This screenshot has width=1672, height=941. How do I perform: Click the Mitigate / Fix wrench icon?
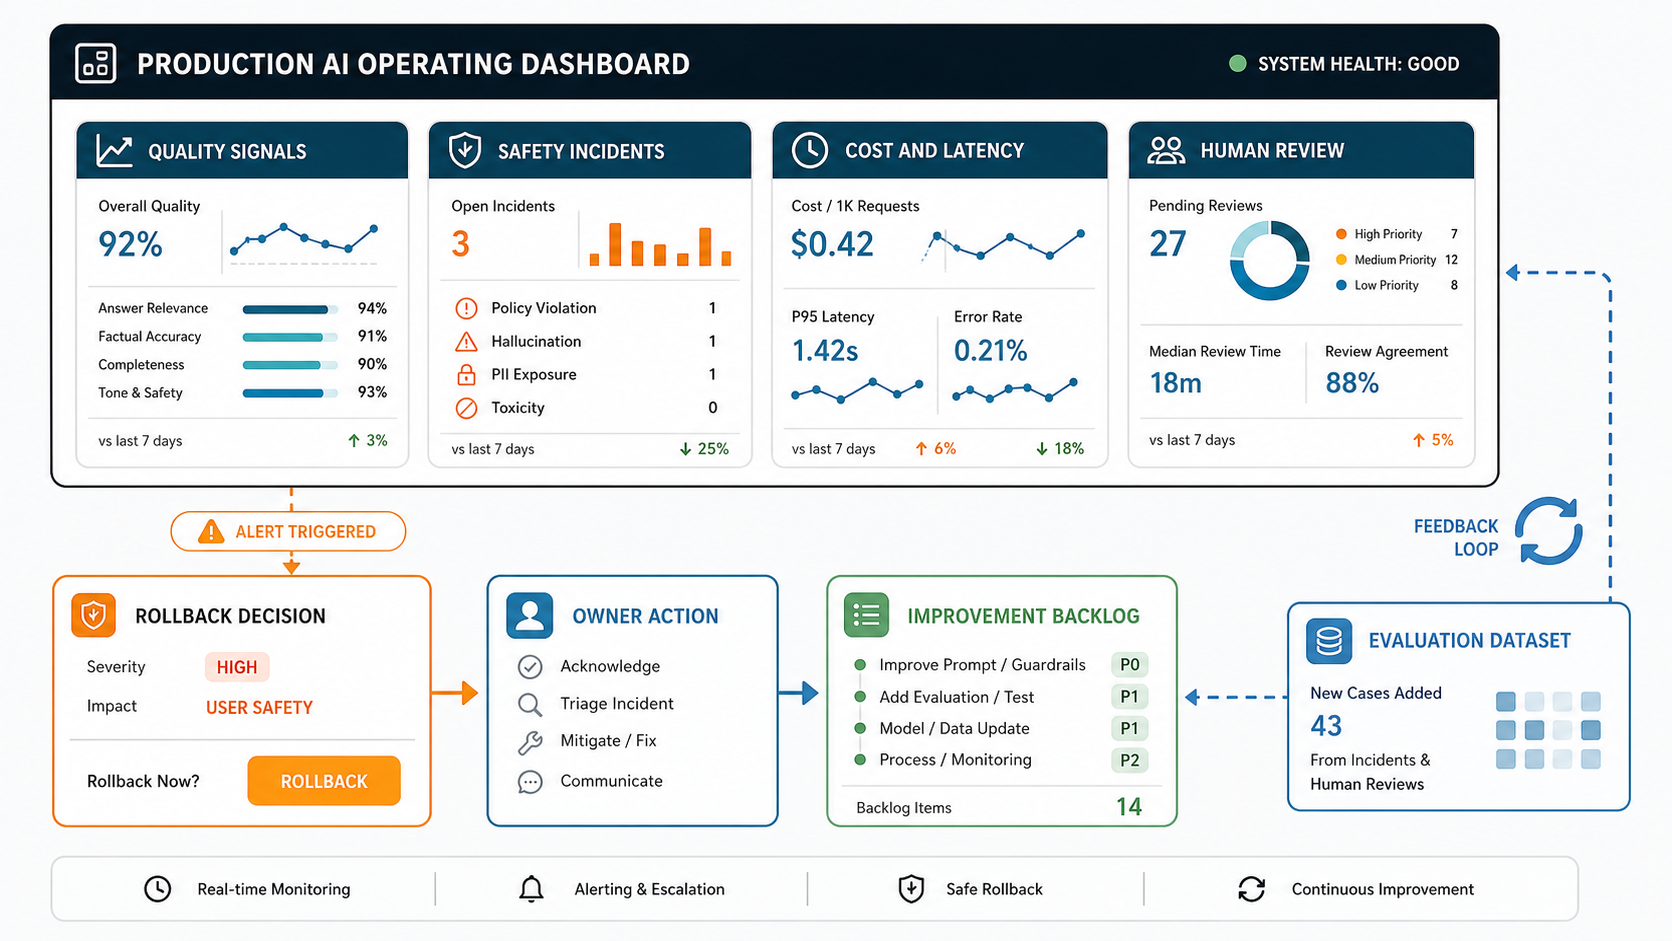tap(530, 742)
